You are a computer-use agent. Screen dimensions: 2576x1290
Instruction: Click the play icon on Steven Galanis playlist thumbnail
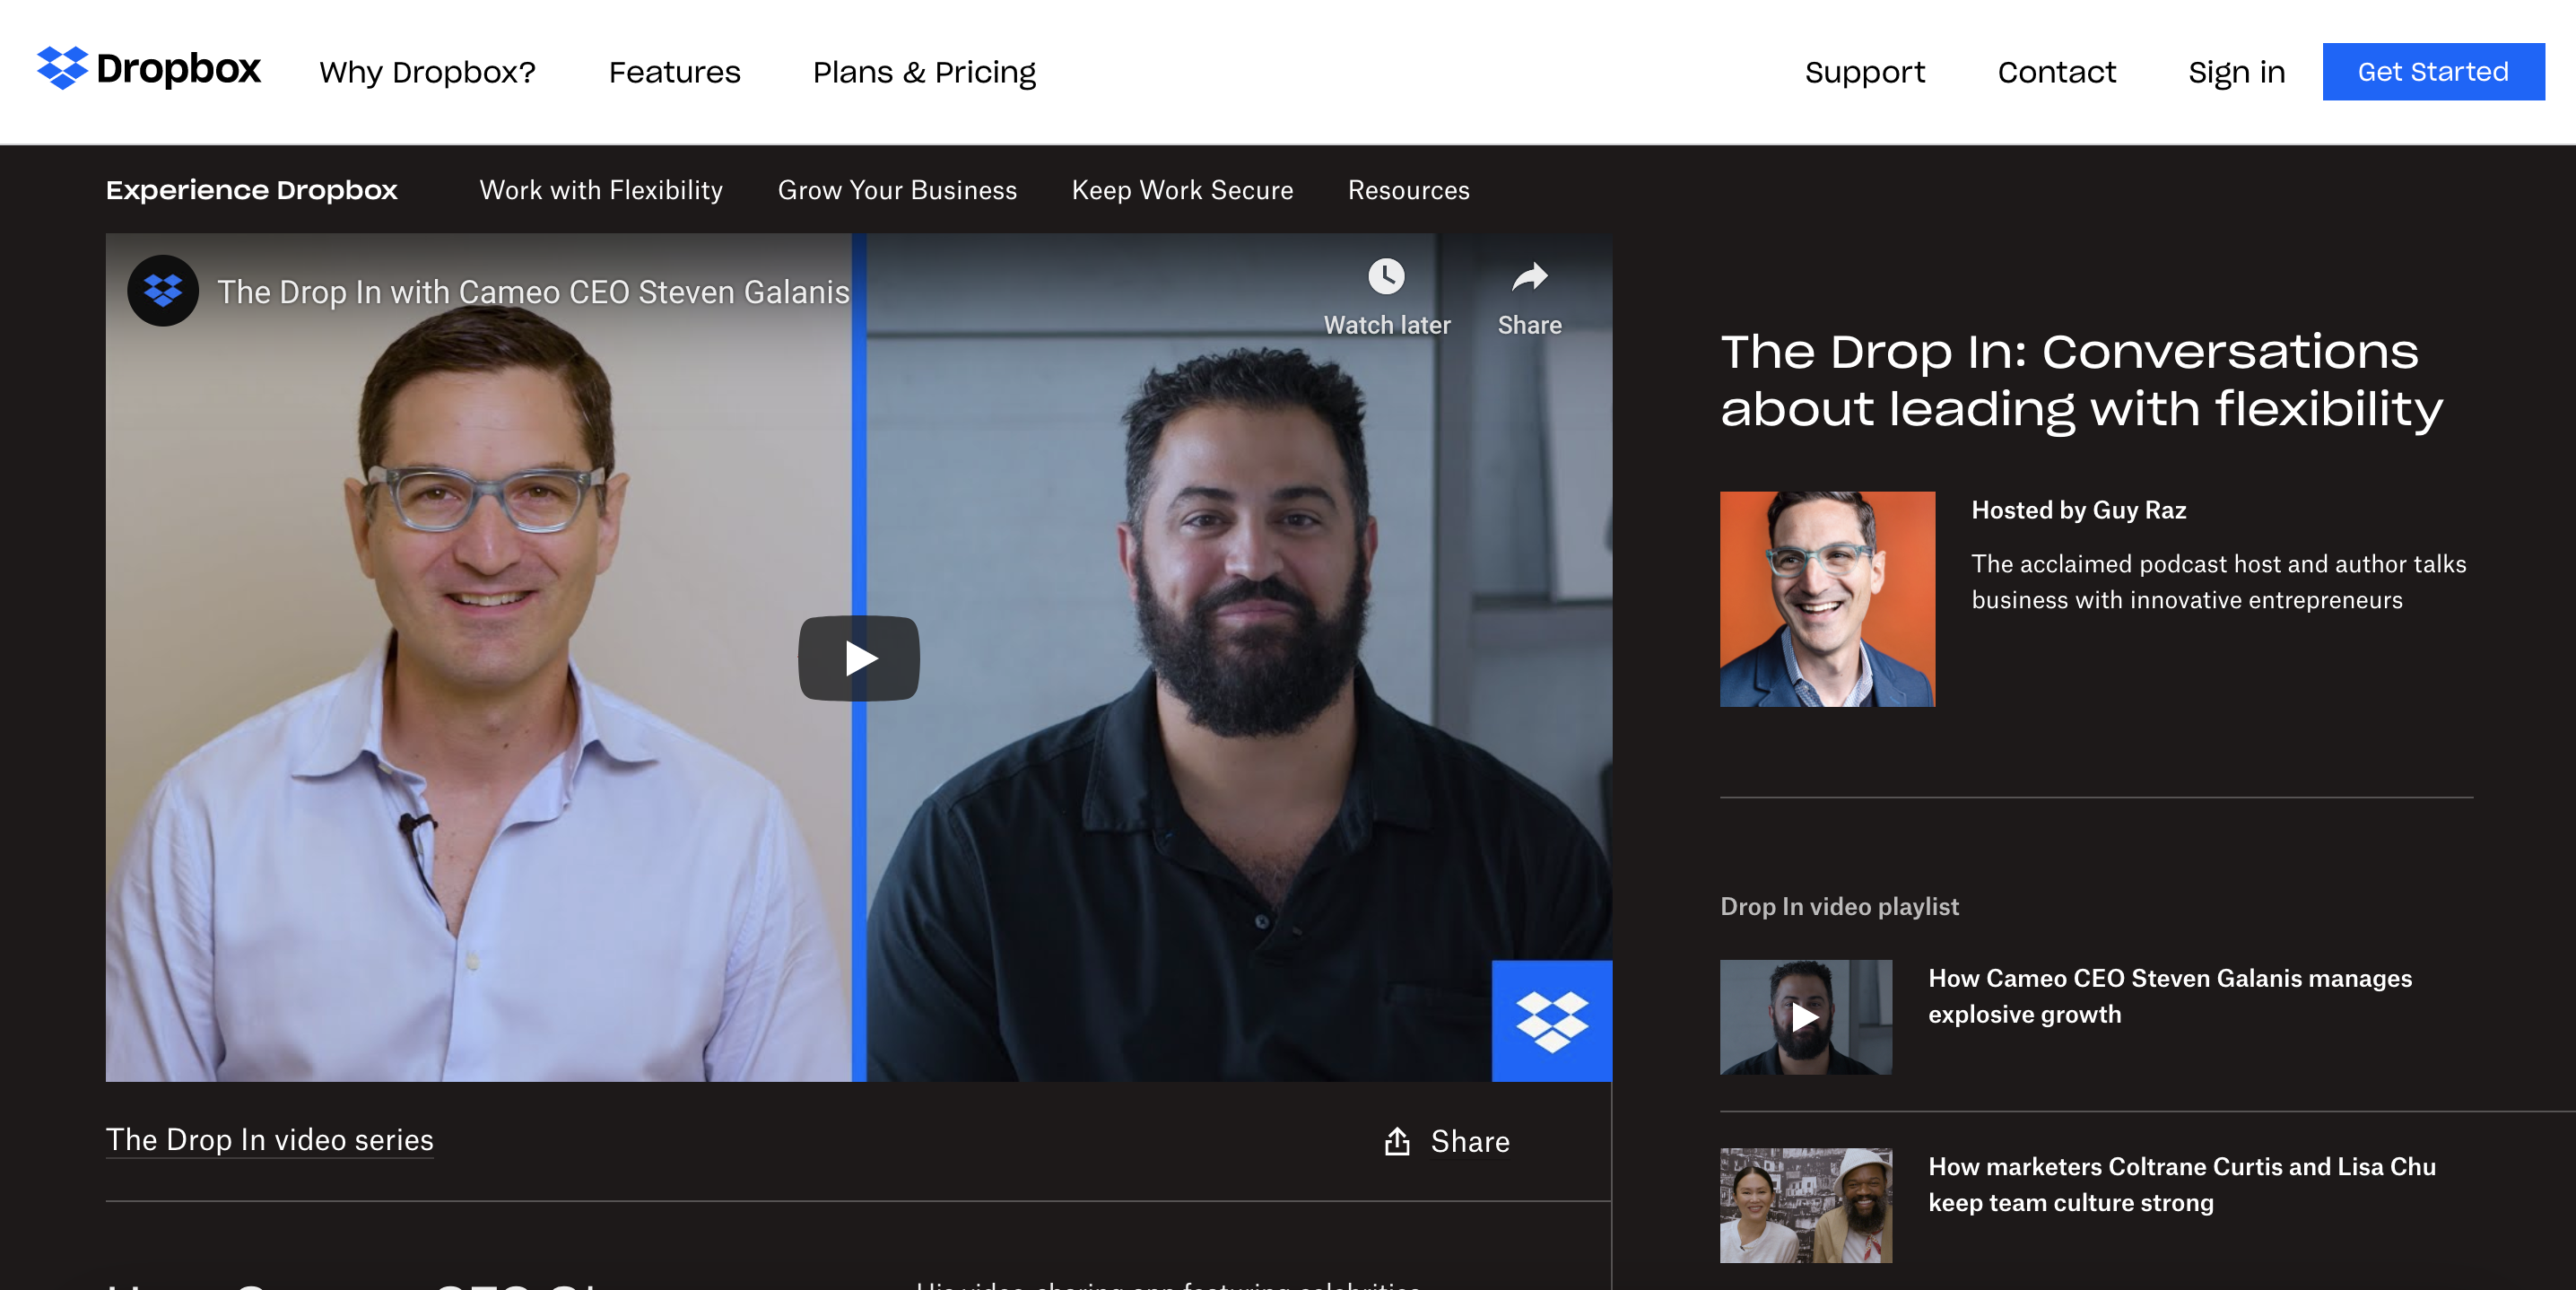[1805, 1017]
